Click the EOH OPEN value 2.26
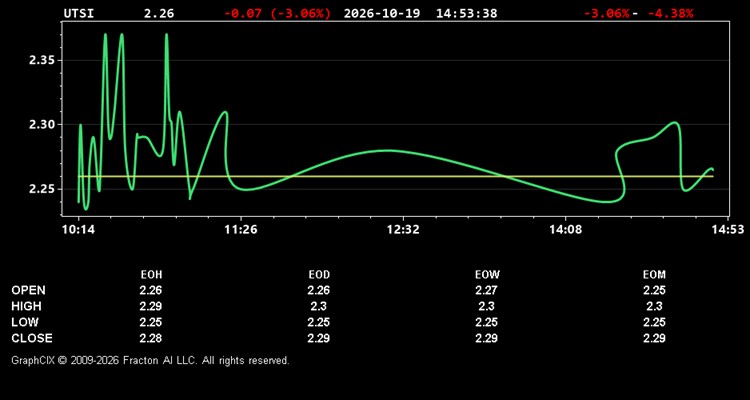 point(151,290)
